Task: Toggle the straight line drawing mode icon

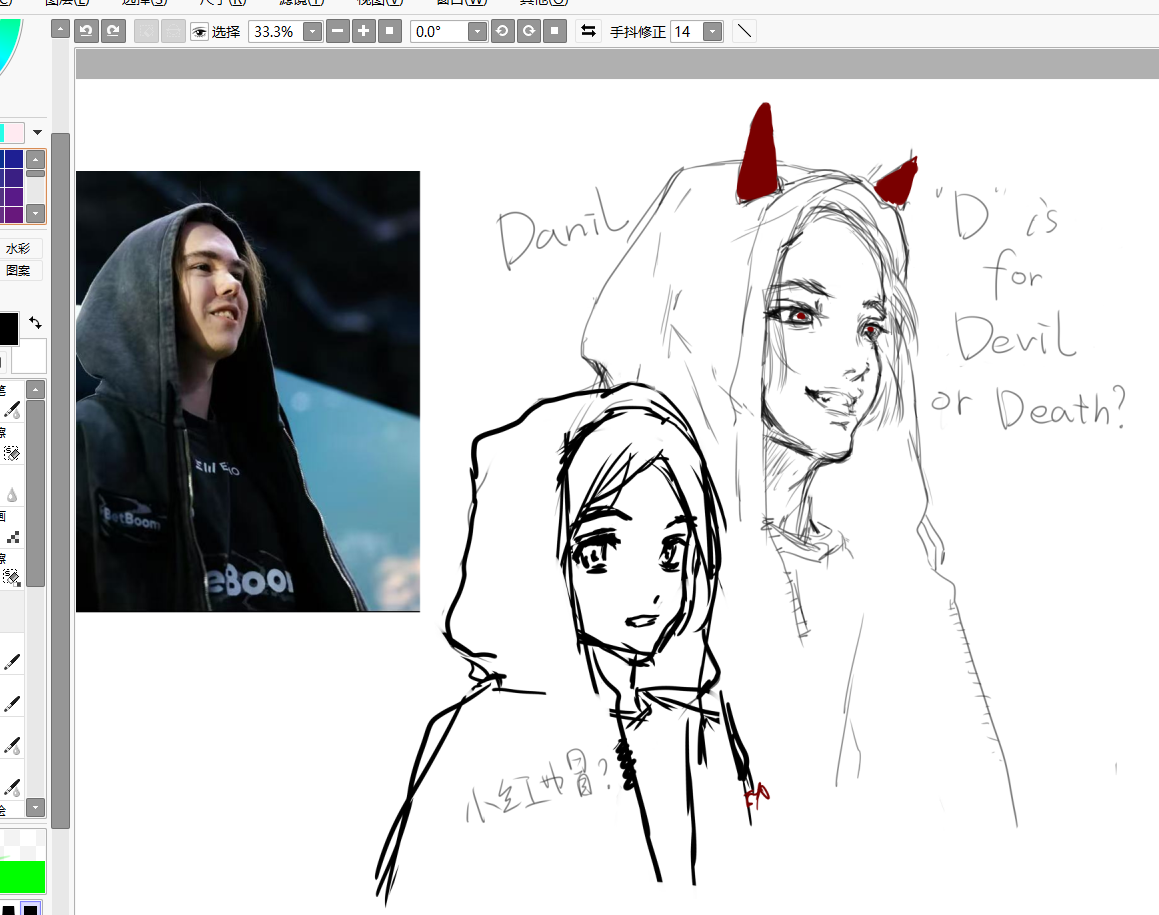Action: point(744,31)
